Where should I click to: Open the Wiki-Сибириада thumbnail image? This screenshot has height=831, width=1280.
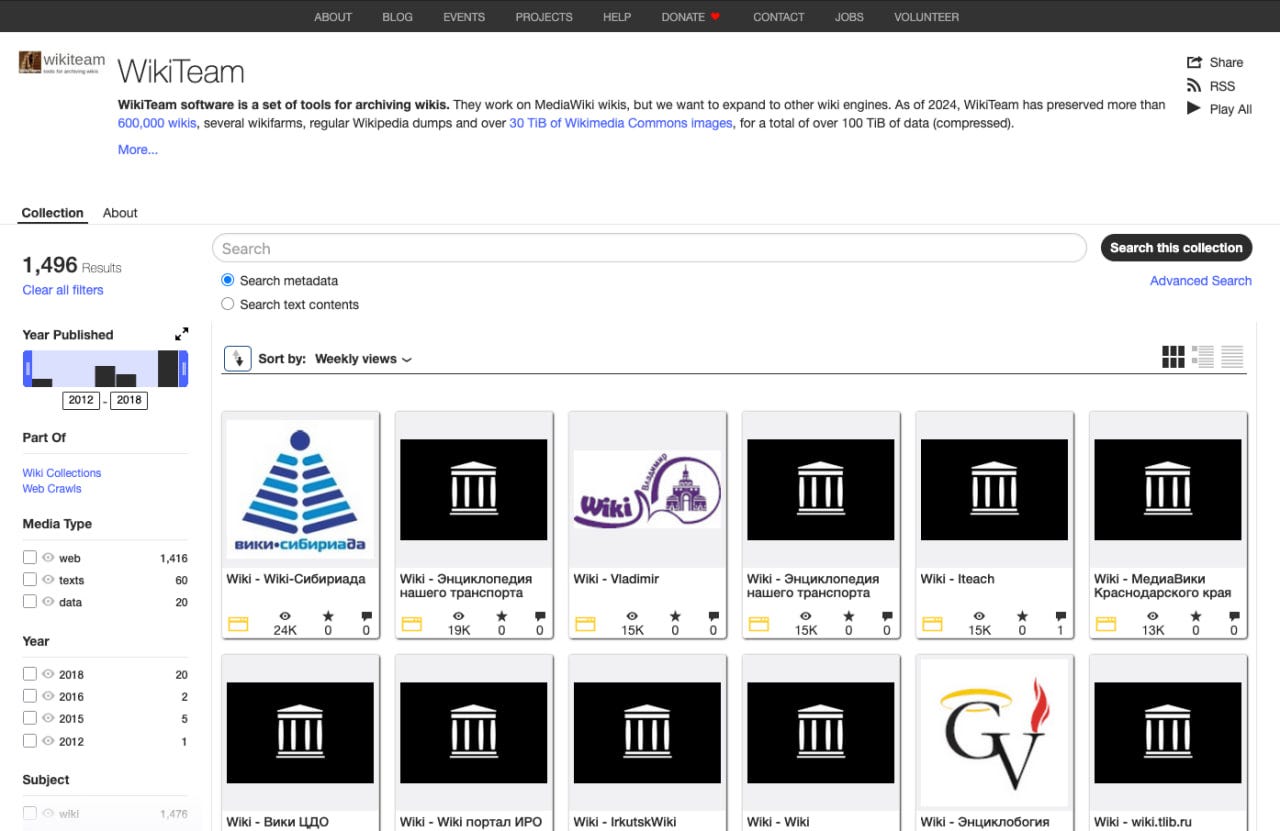(x=300, y=490)
